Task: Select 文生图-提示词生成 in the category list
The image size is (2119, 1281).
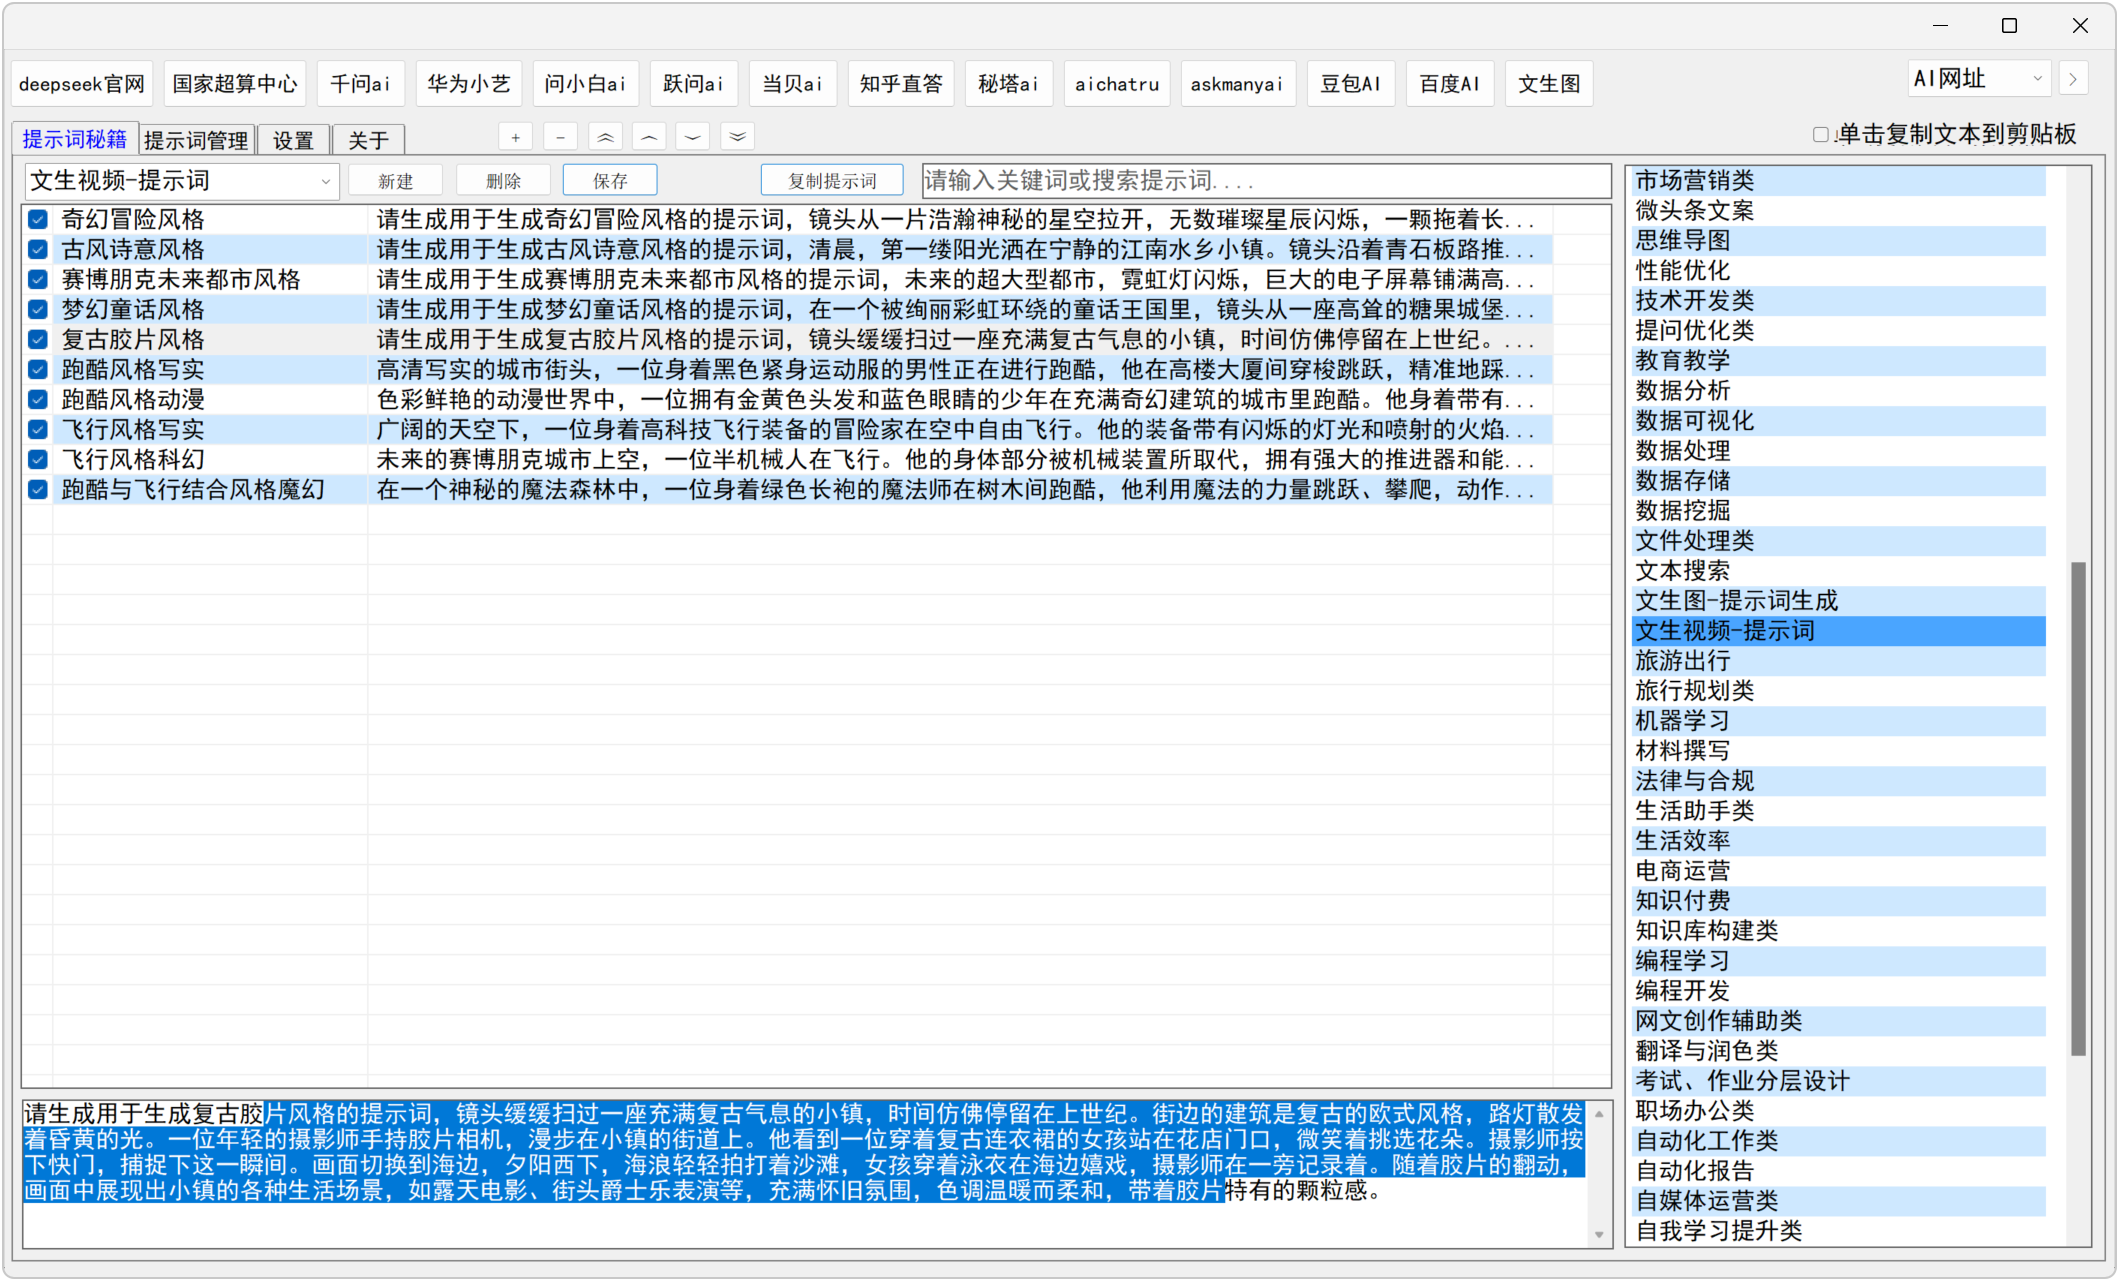Action: (x=1838, y=601)
